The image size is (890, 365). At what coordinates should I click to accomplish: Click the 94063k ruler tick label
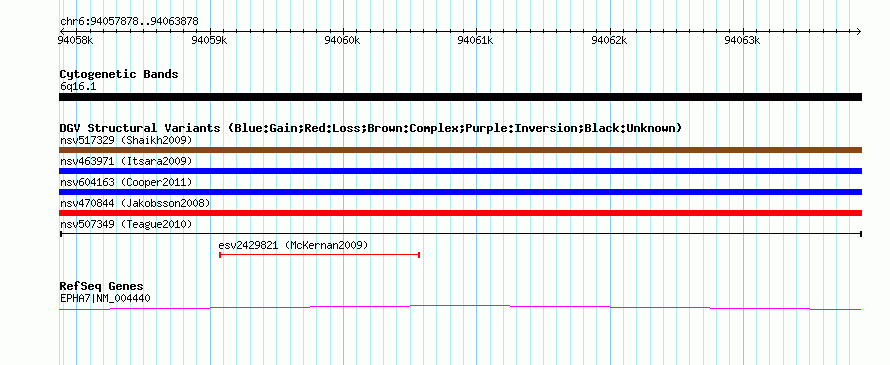click(x=743, y=40)
